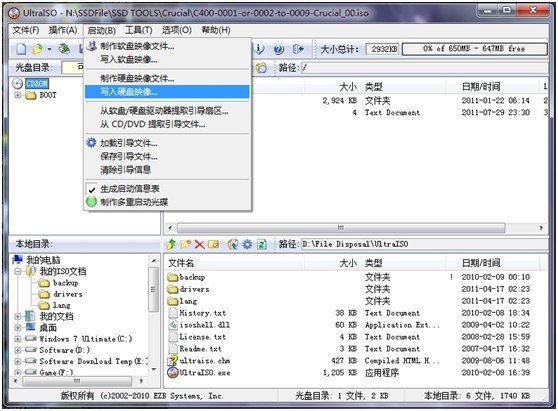Screen dimensions: 558x411
Task: Click the ultraiso.chm help file icon
Action: pos(173,360)
